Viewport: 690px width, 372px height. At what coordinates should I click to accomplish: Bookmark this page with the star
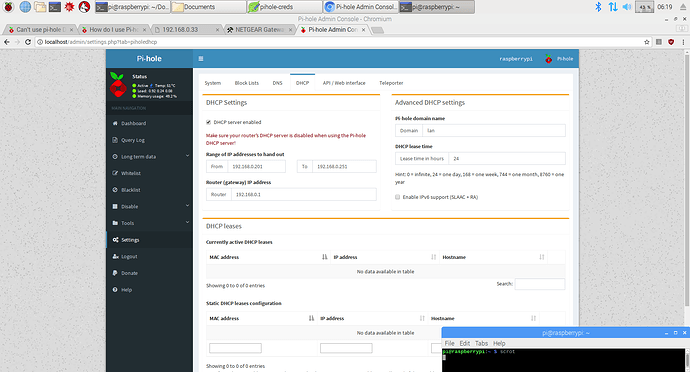click(646, 42)
